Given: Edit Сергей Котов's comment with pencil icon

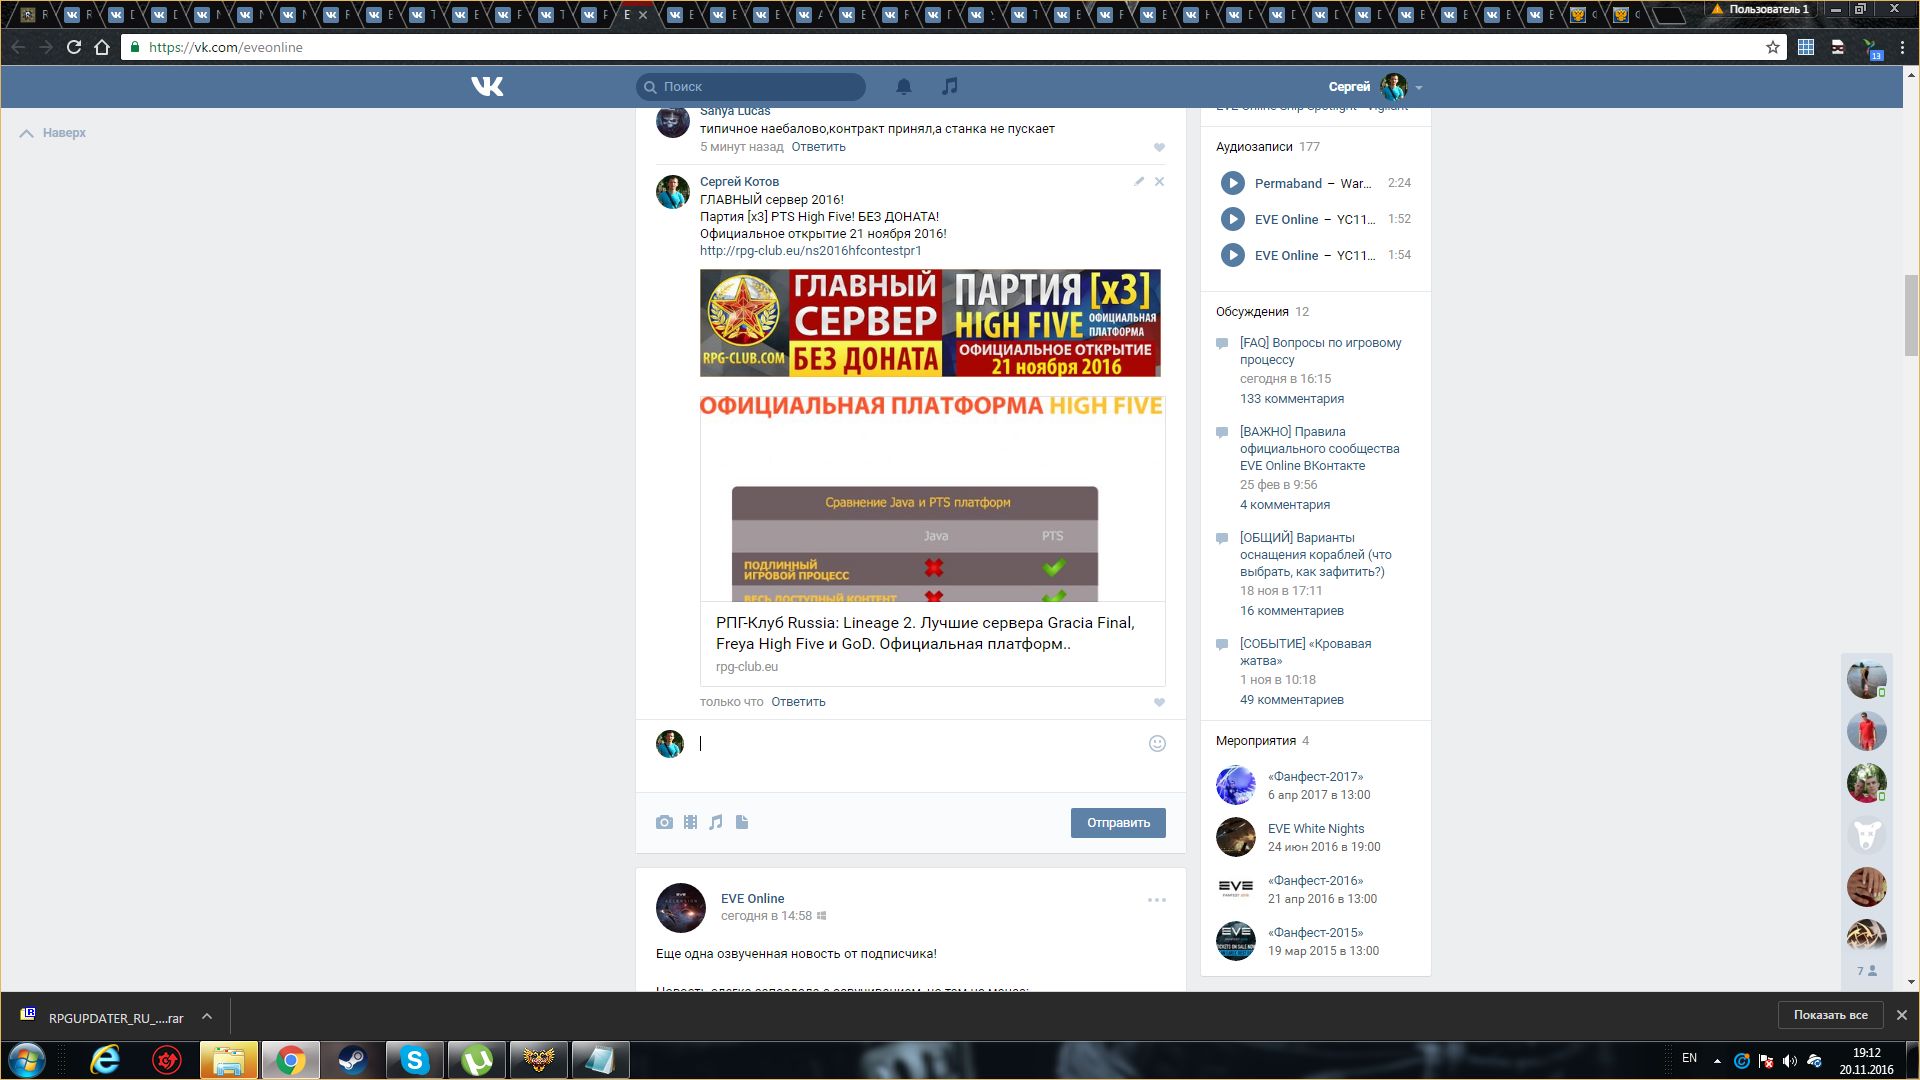Looking at the screenshot, I should coord(1138,182).
